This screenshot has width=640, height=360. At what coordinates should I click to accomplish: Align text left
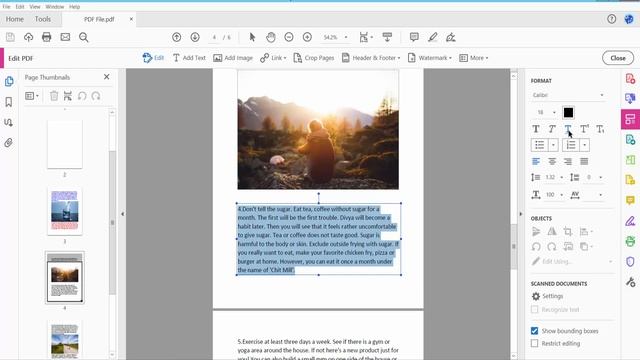pyautogui.click(x=536, y=162)
